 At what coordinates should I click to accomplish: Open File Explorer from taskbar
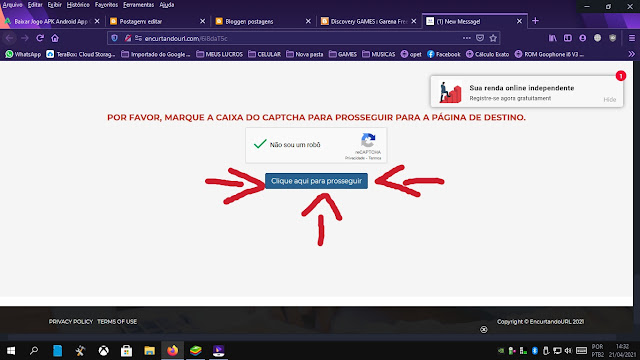click(149, 351)
